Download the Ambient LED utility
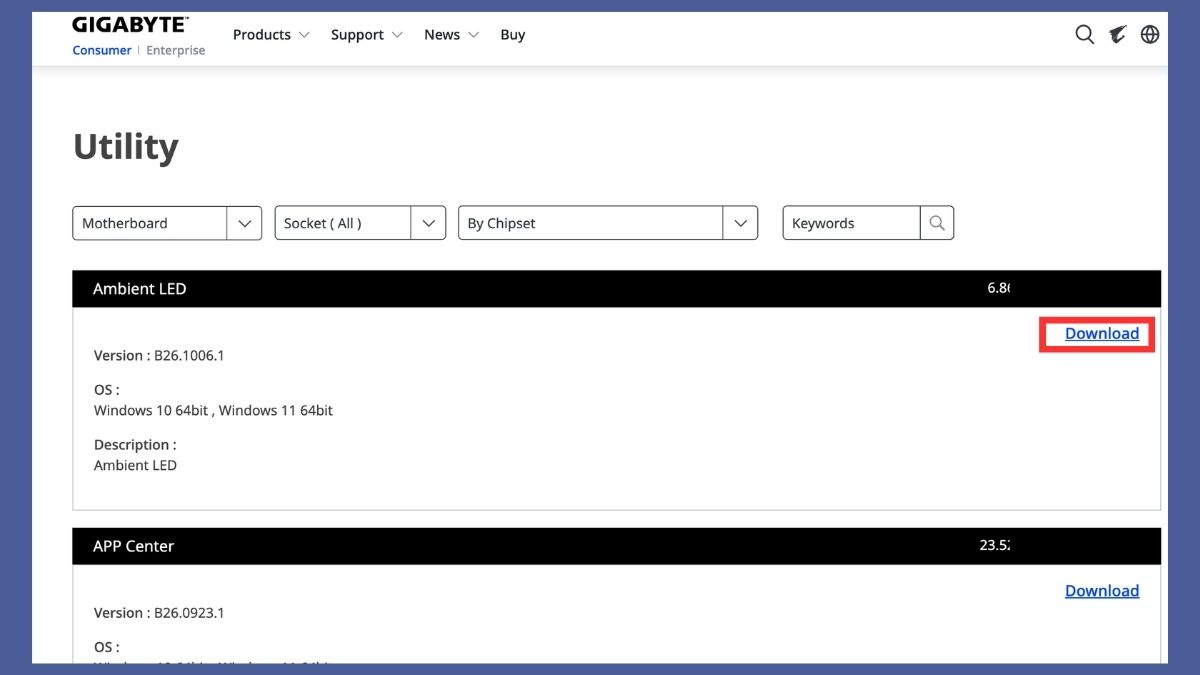This screenshot has height=675, width=1200. (x=1101, y=334)
